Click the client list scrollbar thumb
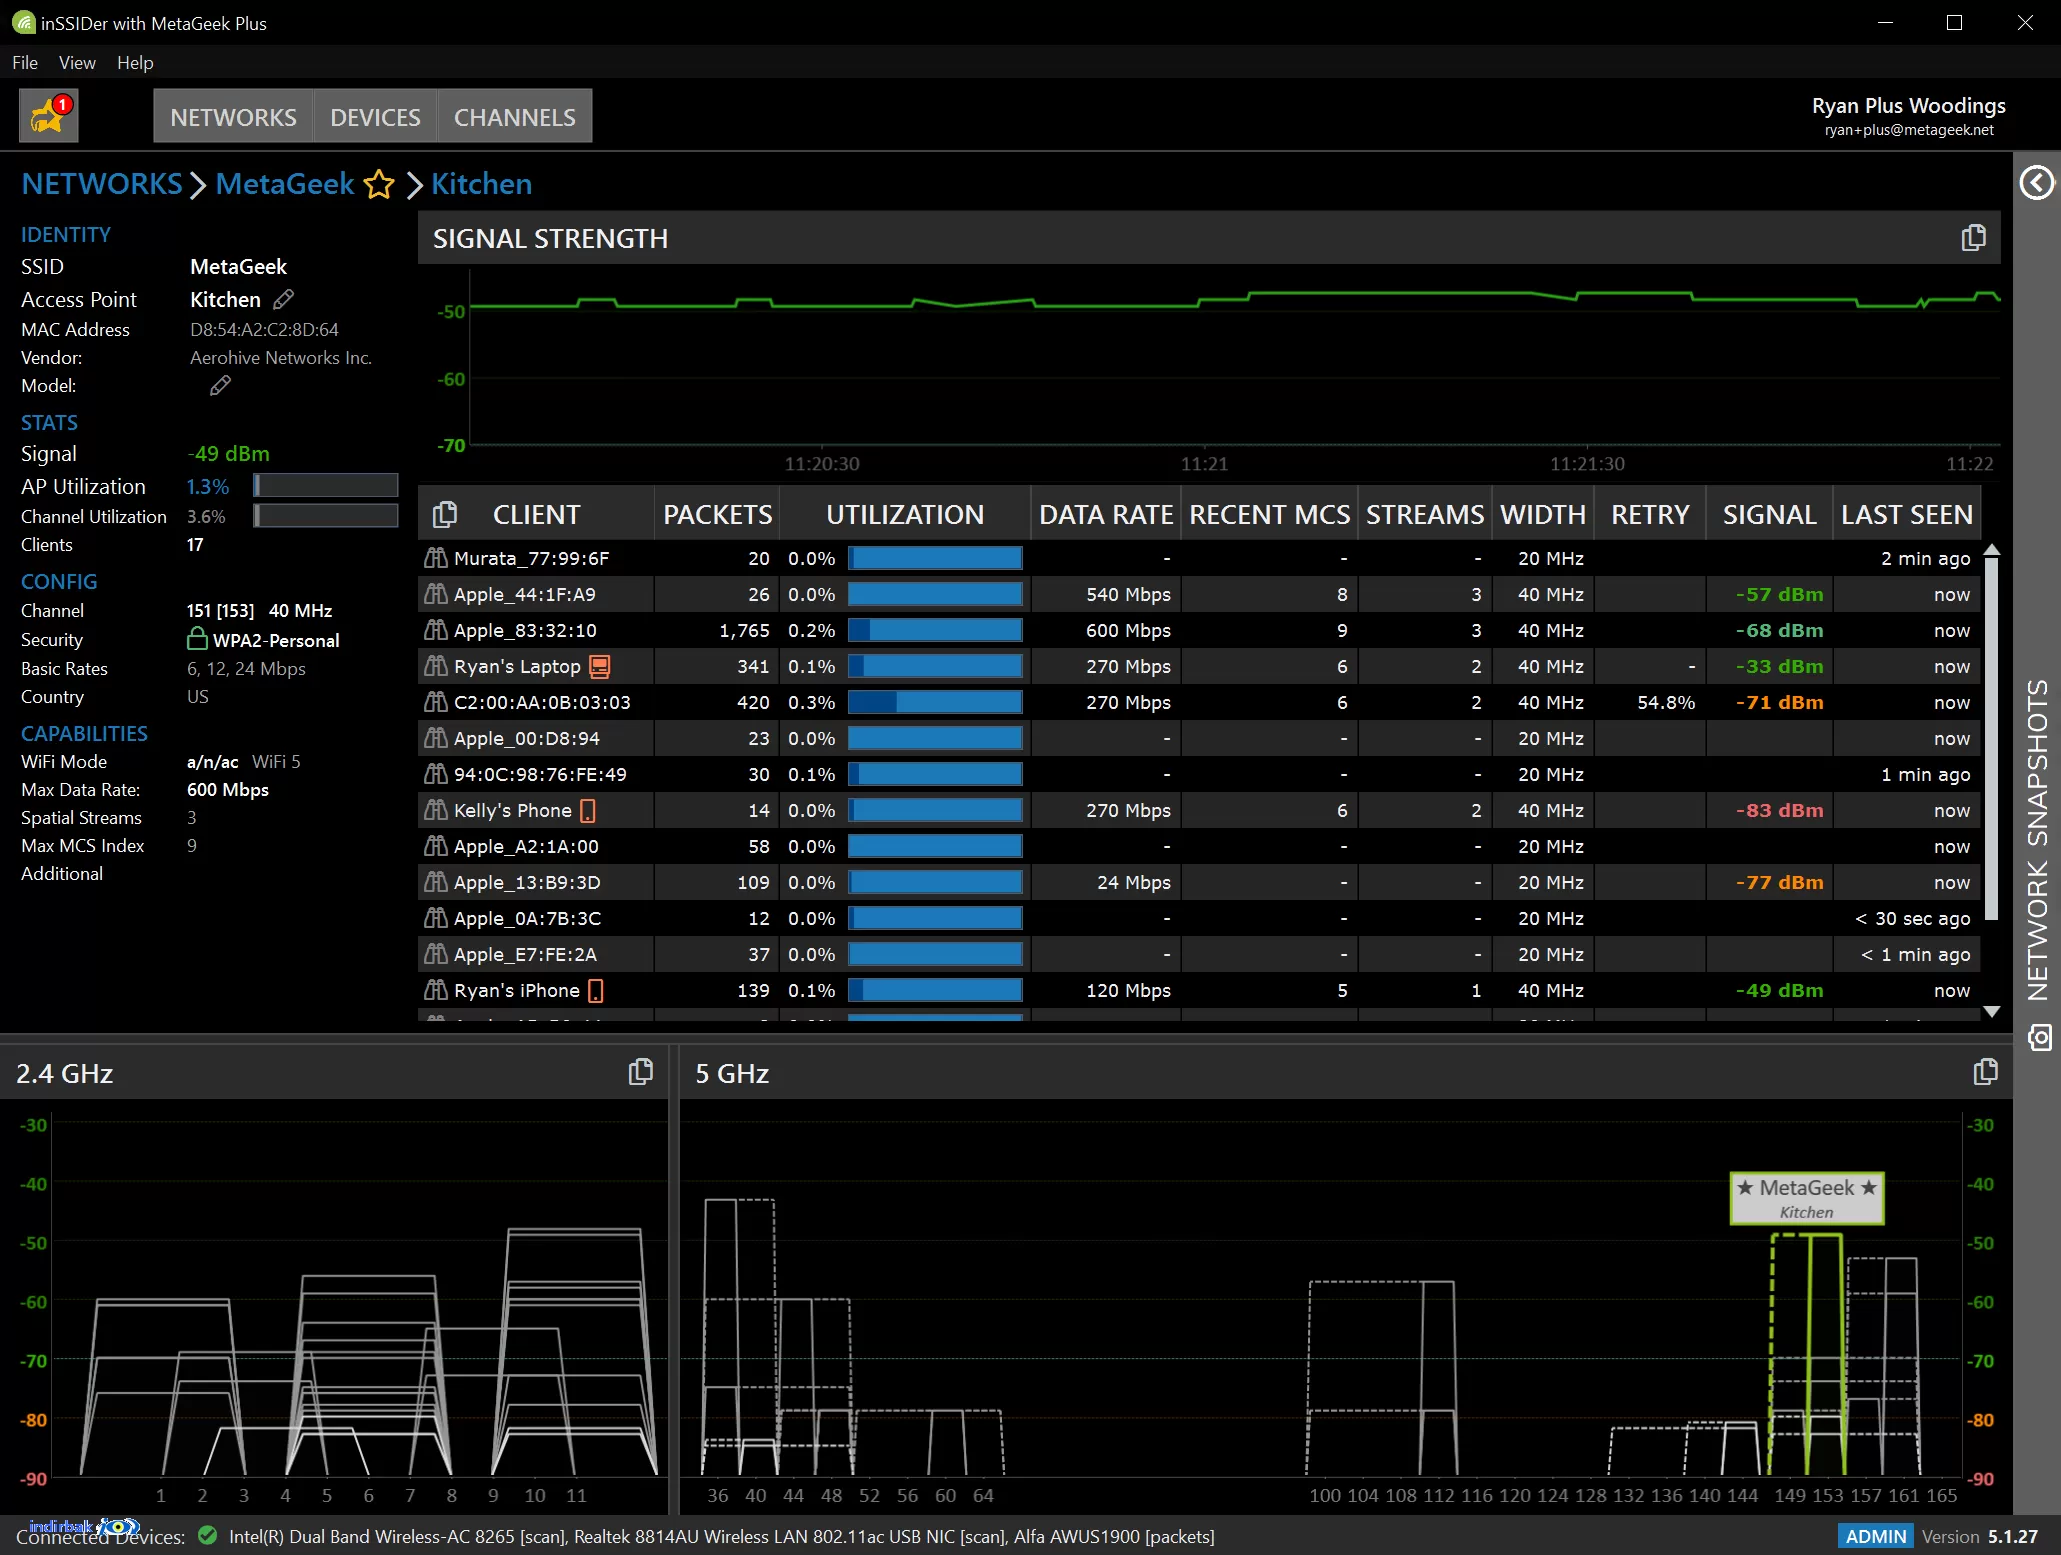The width and height of the screenshot is (2061, 1555). click(x=1991, y=738)
